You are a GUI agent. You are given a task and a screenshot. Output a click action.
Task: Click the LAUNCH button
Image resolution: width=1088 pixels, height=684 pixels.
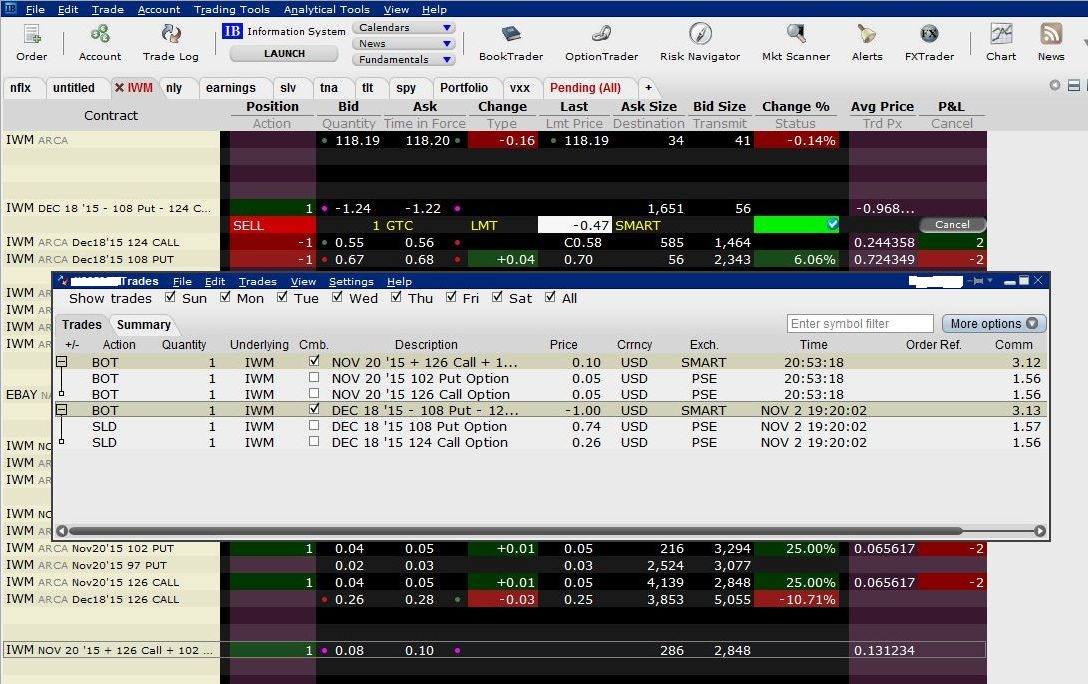coord(284,53)
